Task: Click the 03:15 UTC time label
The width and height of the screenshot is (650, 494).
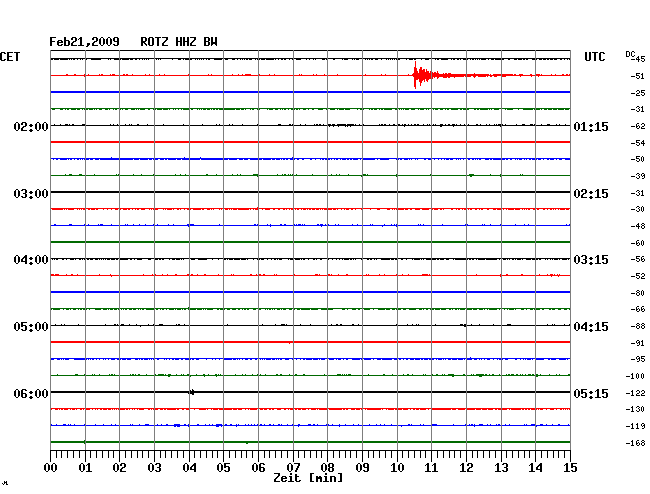Action: [x=591, y=260]
